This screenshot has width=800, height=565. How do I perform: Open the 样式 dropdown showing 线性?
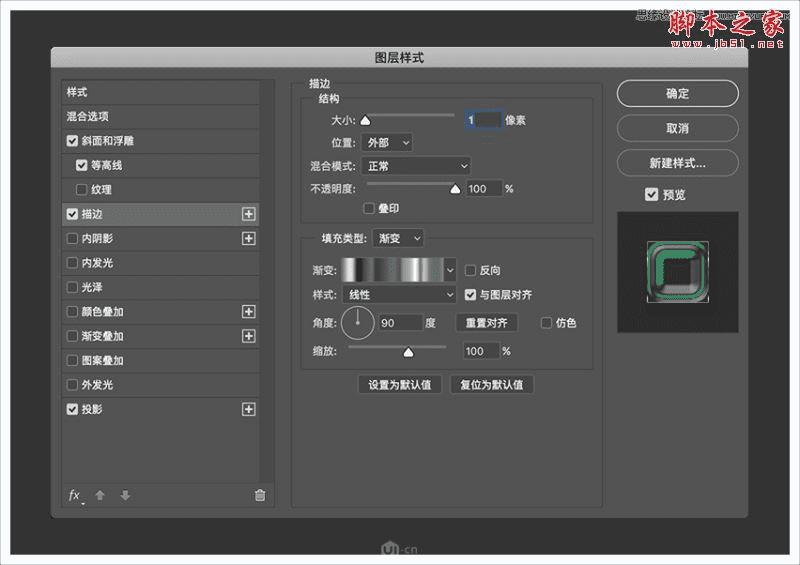(x=399, y=295)
